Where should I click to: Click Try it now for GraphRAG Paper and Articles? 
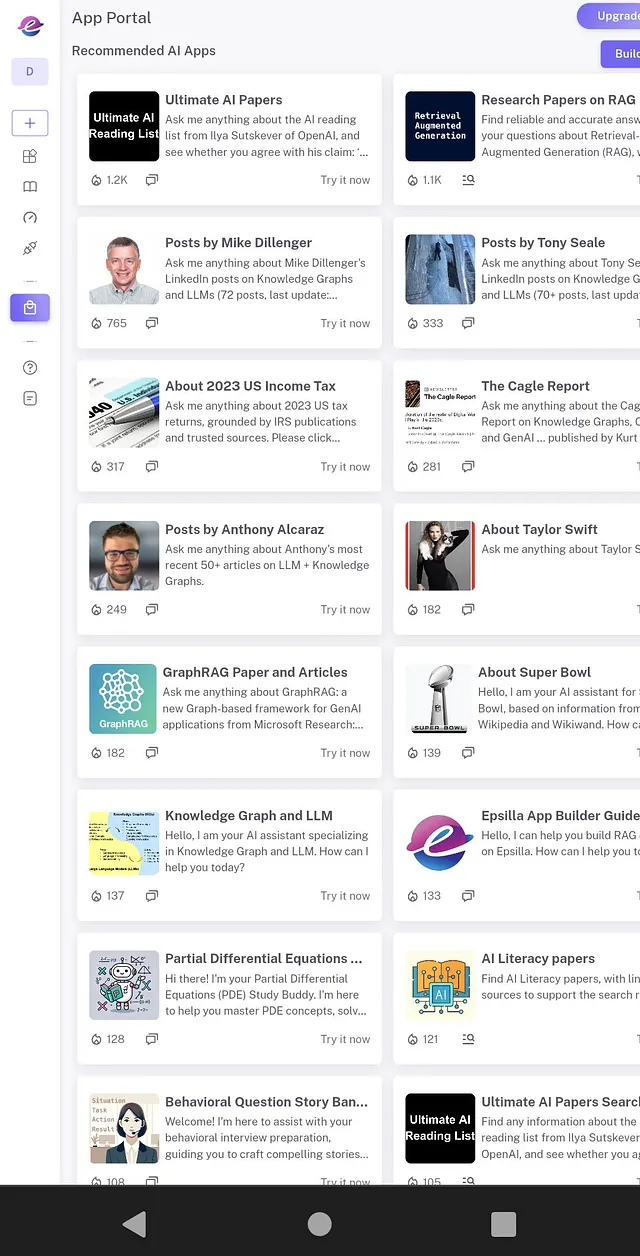pos(345,753)
